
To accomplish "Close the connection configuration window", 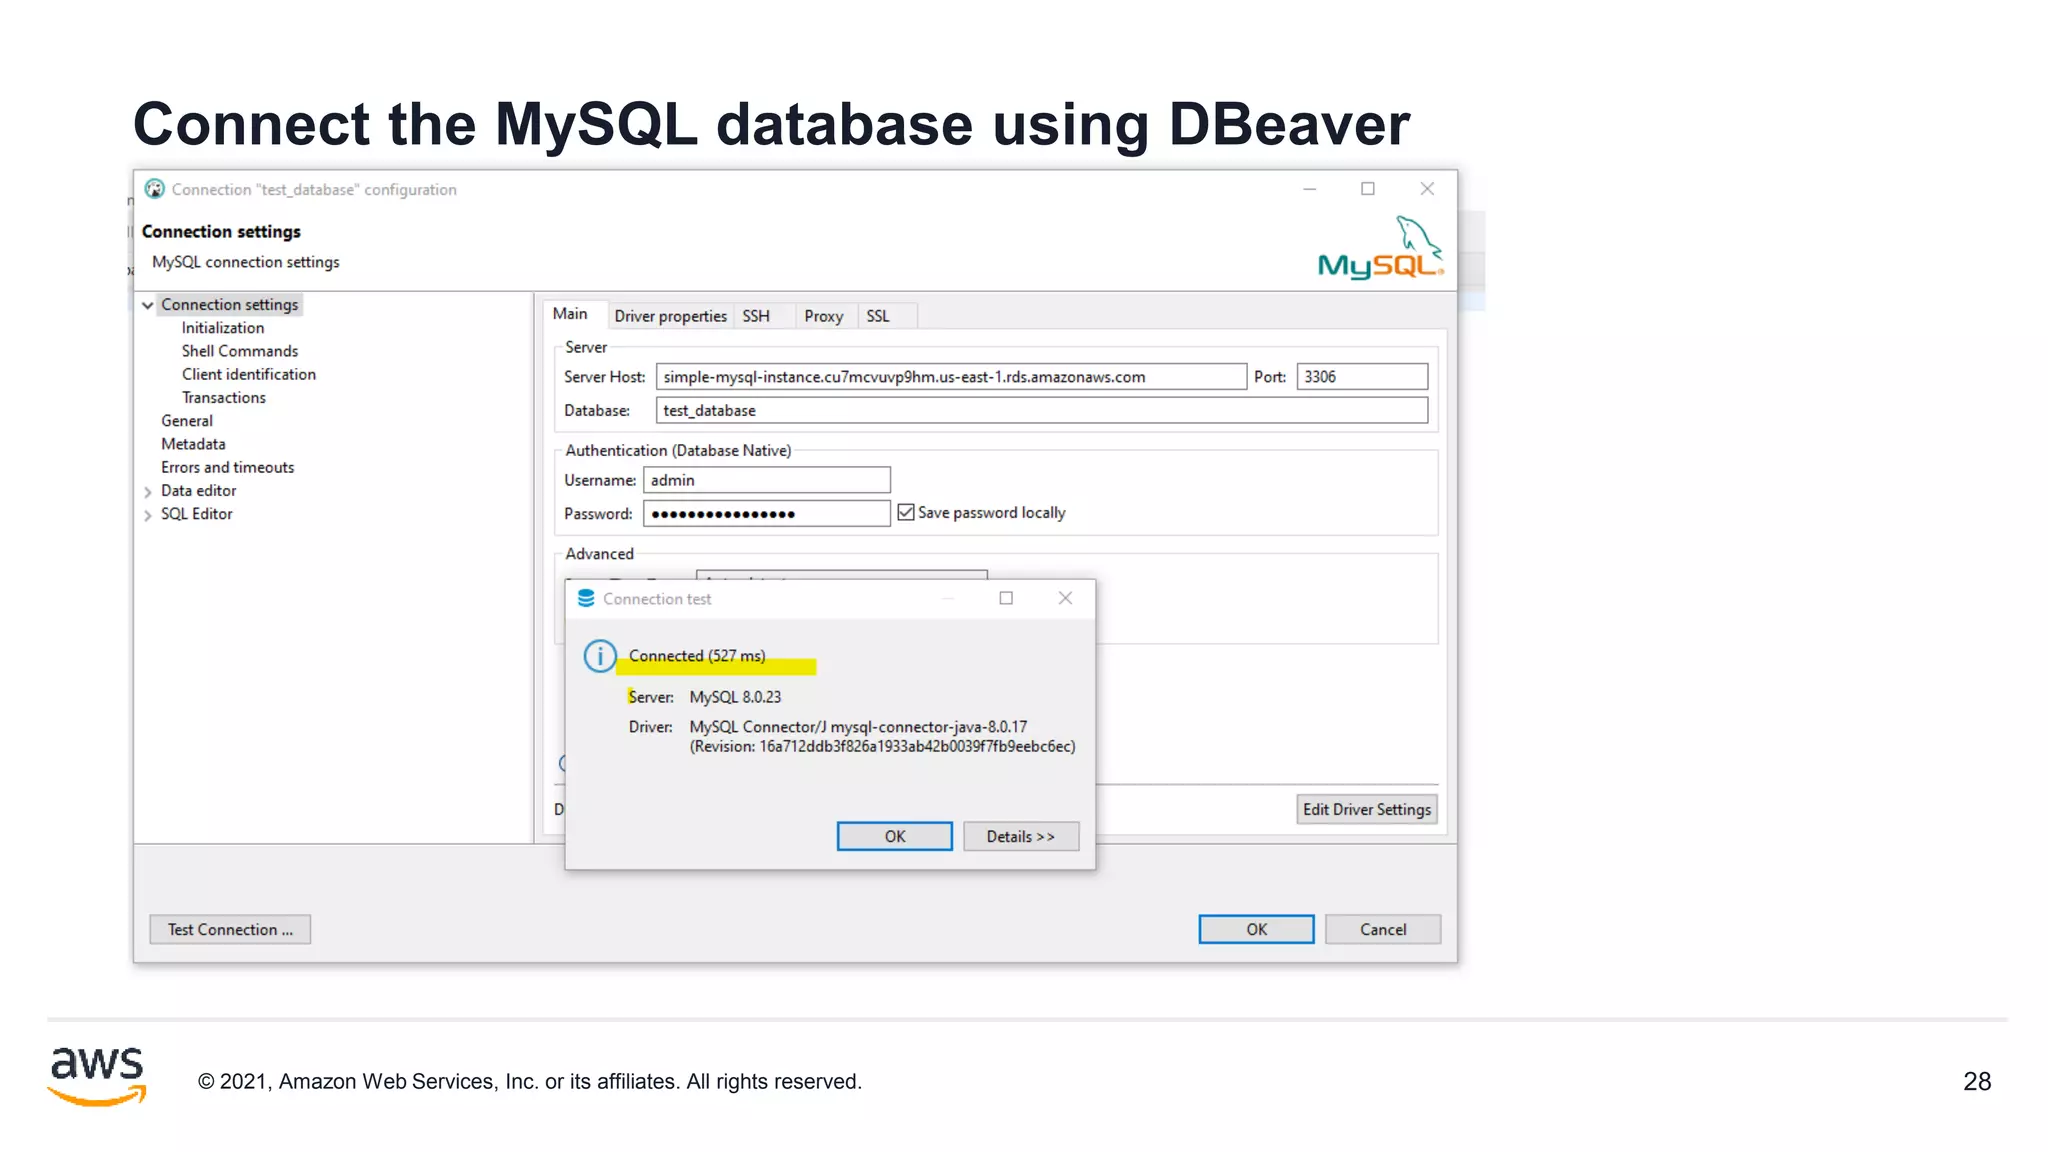I will point(1427,189).
